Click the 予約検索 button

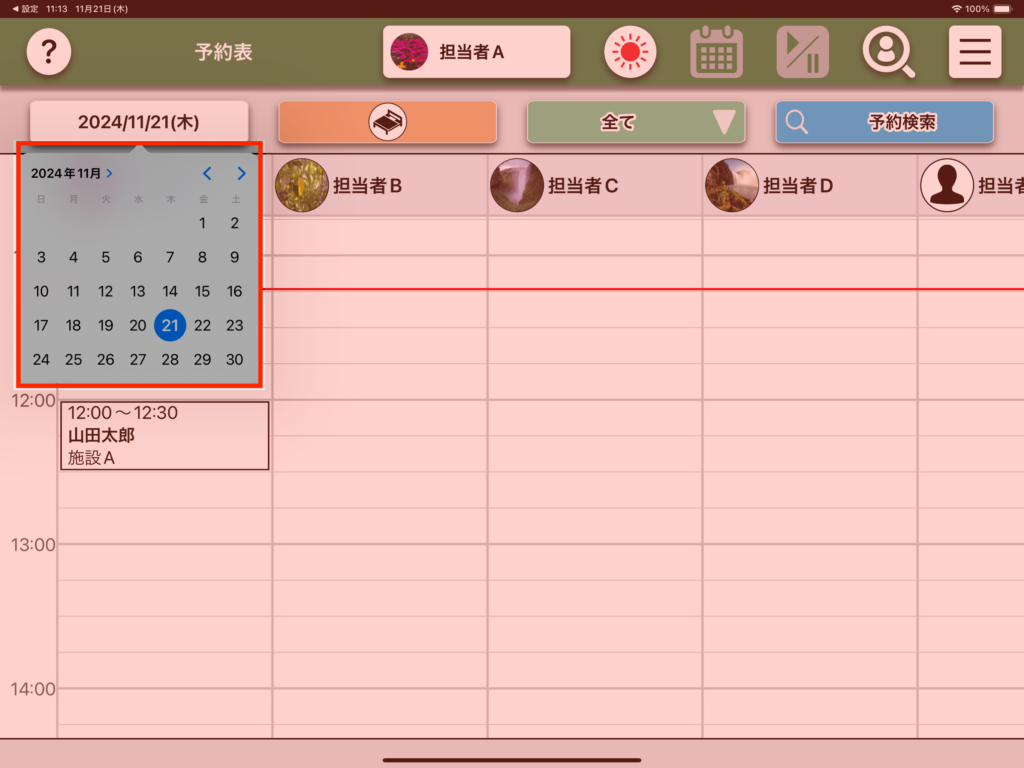point(884,122)
